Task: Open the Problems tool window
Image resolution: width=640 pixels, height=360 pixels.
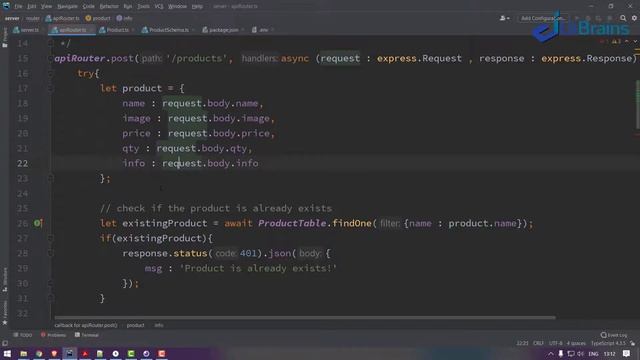Action: click(x=53, y=335)
